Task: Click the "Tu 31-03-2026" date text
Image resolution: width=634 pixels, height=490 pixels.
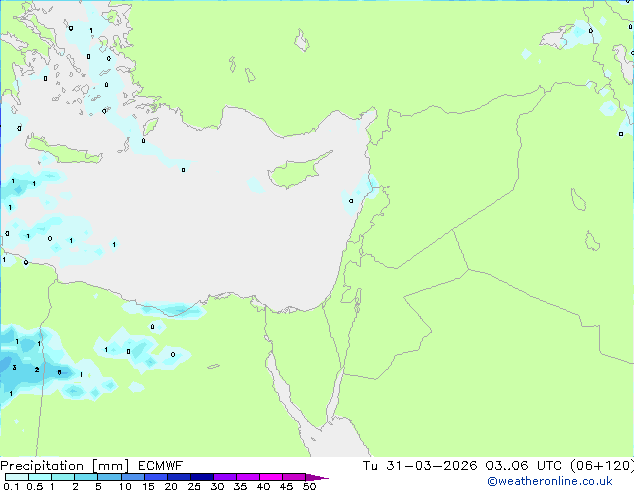Action: coord(420,466)
